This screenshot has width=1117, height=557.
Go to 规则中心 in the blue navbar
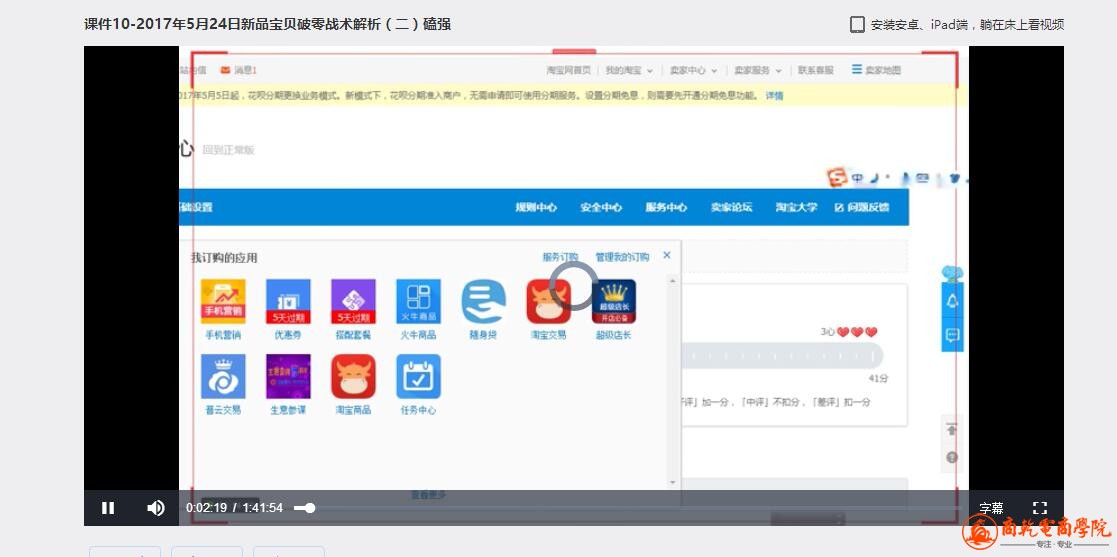point(536,208)
